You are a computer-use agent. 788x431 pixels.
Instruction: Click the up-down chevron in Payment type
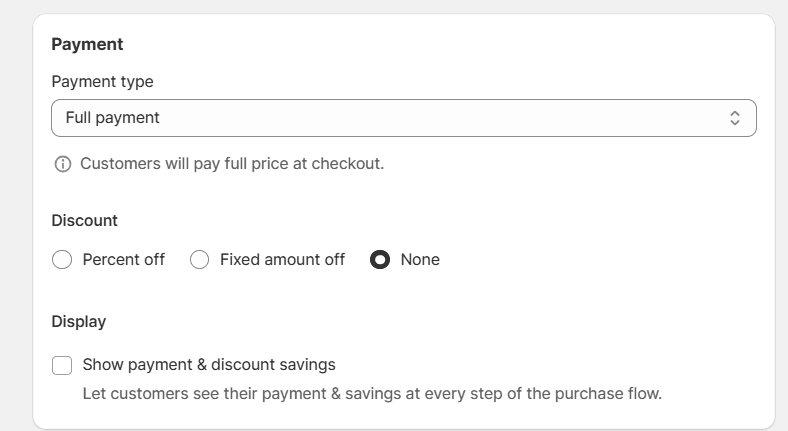tap(735, 118)
